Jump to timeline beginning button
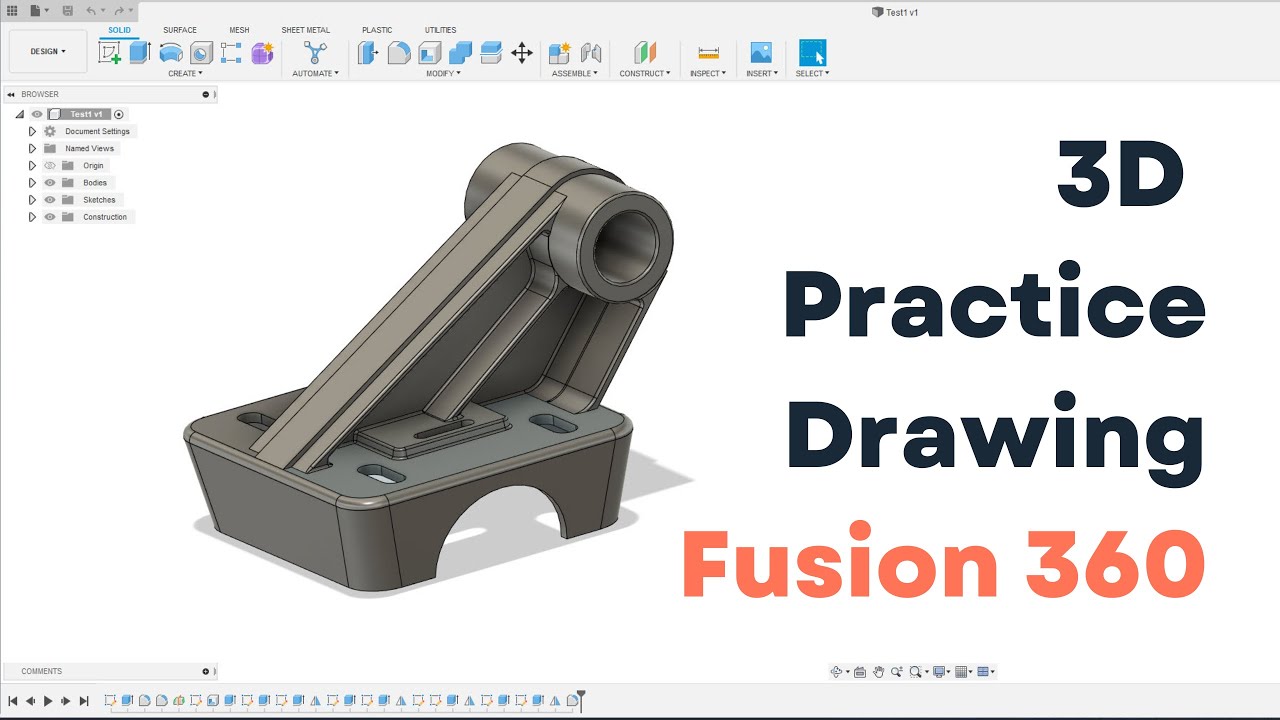This screenshot has height=720, width=1280. point(13,701)
